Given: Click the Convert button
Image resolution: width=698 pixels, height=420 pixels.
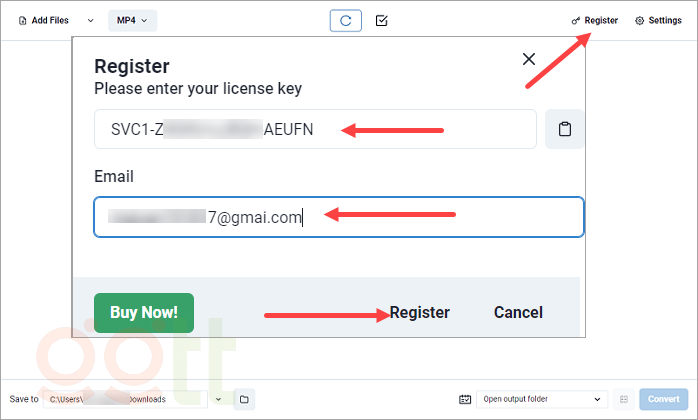Looking at the screenshot, I should point(664,399).
